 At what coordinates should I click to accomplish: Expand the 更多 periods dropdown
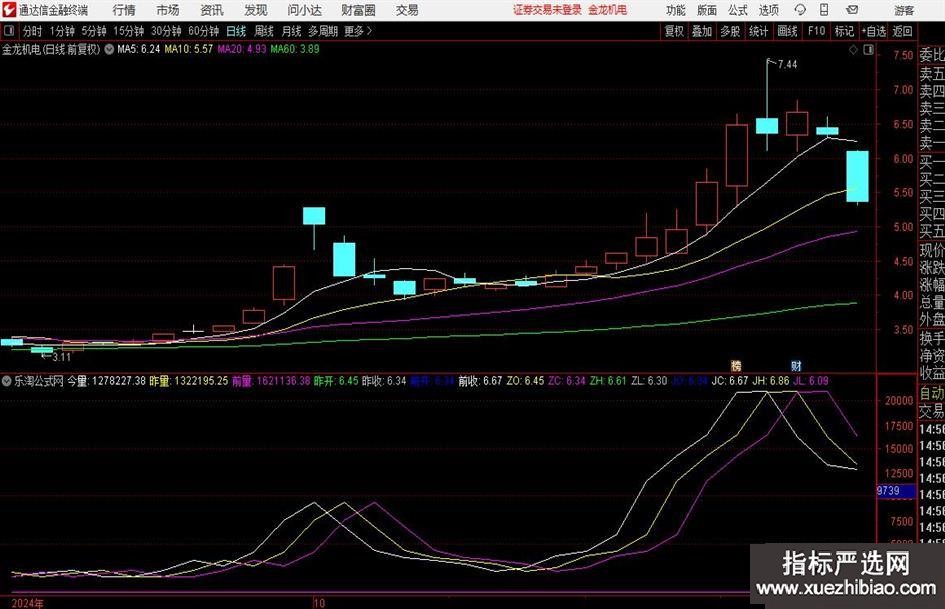357,31
